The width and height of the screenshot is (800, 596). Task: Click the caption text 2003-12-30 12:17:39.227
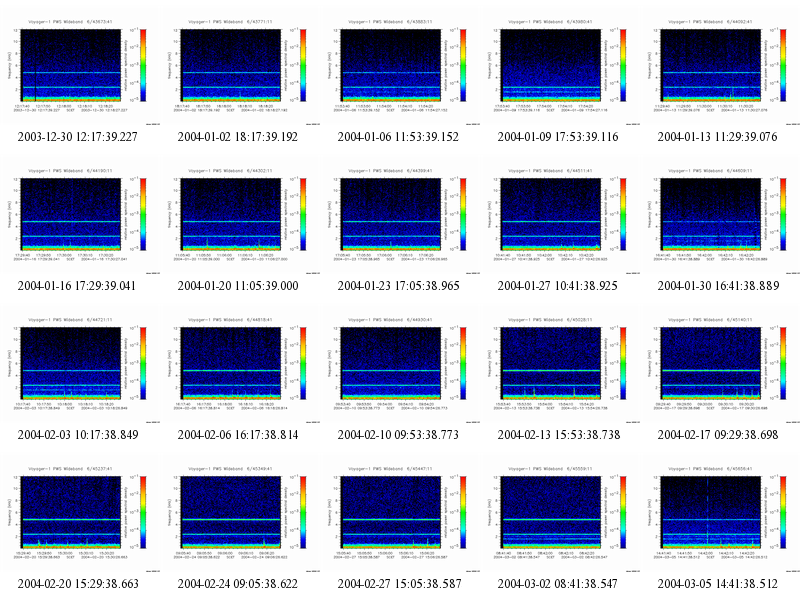coord(78,137)
